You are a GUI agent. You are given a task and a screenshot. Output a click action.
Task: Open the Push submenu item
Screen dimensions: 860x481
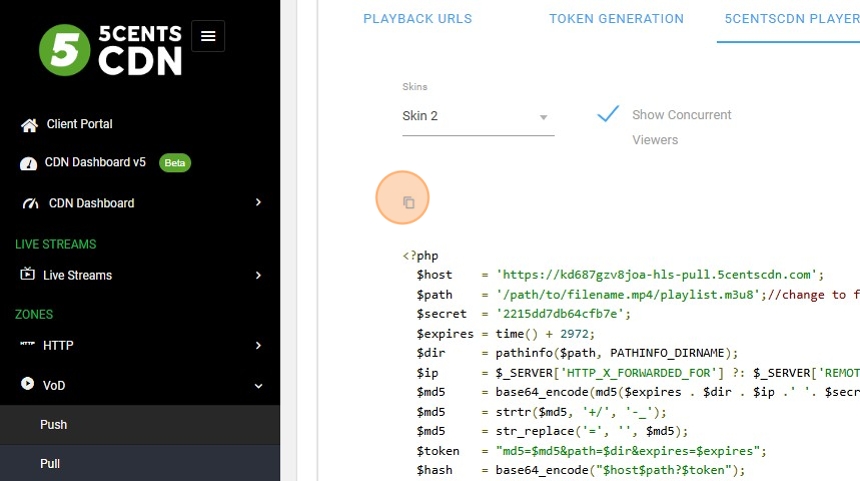tap(140, 425)
